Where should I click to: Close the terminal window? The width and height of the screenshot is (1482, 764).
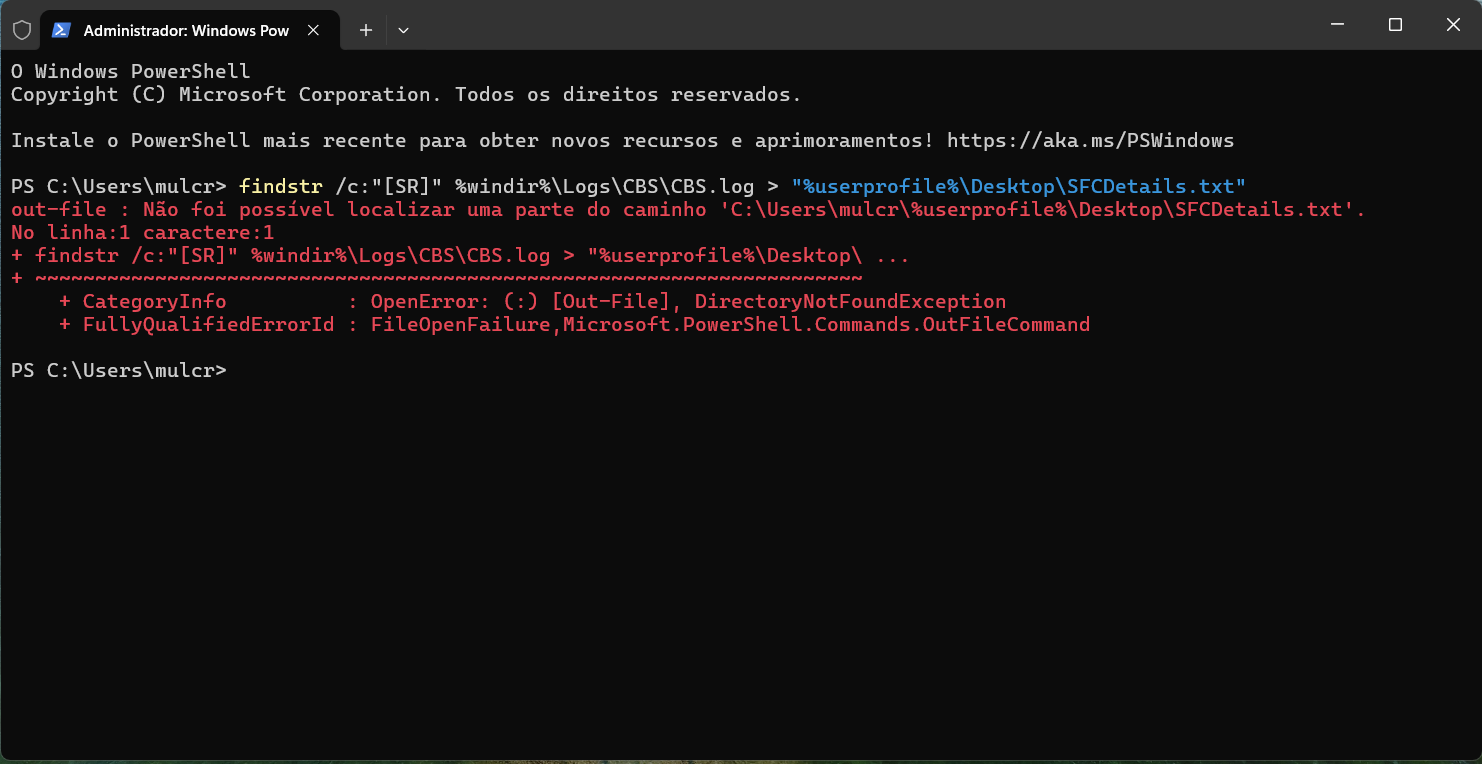tap(1453, 25)
